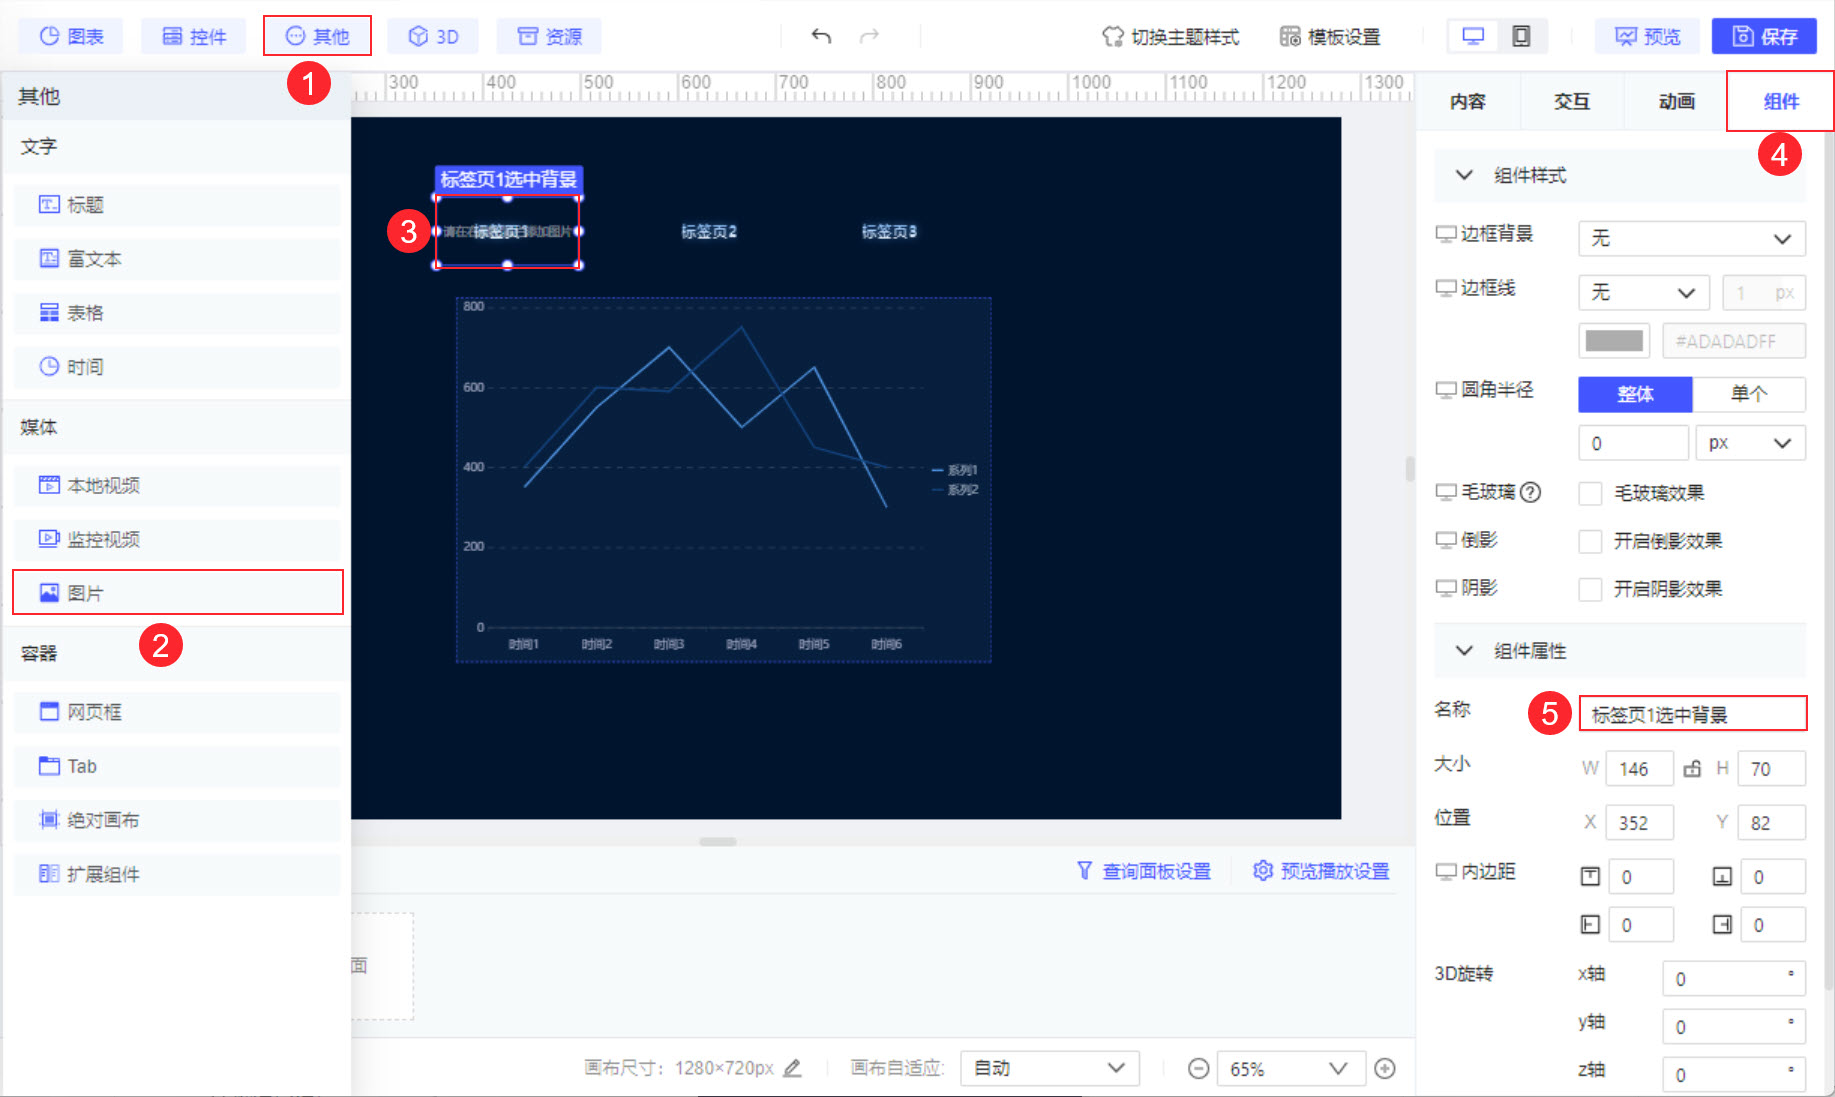
Task: Open the 画布自适应 dropdown
Action: click(1050, 1068)
